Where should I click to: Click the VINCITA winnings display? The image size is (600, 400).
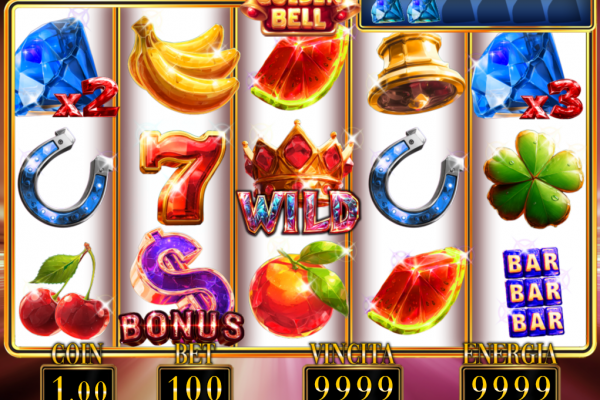[353, 384]
